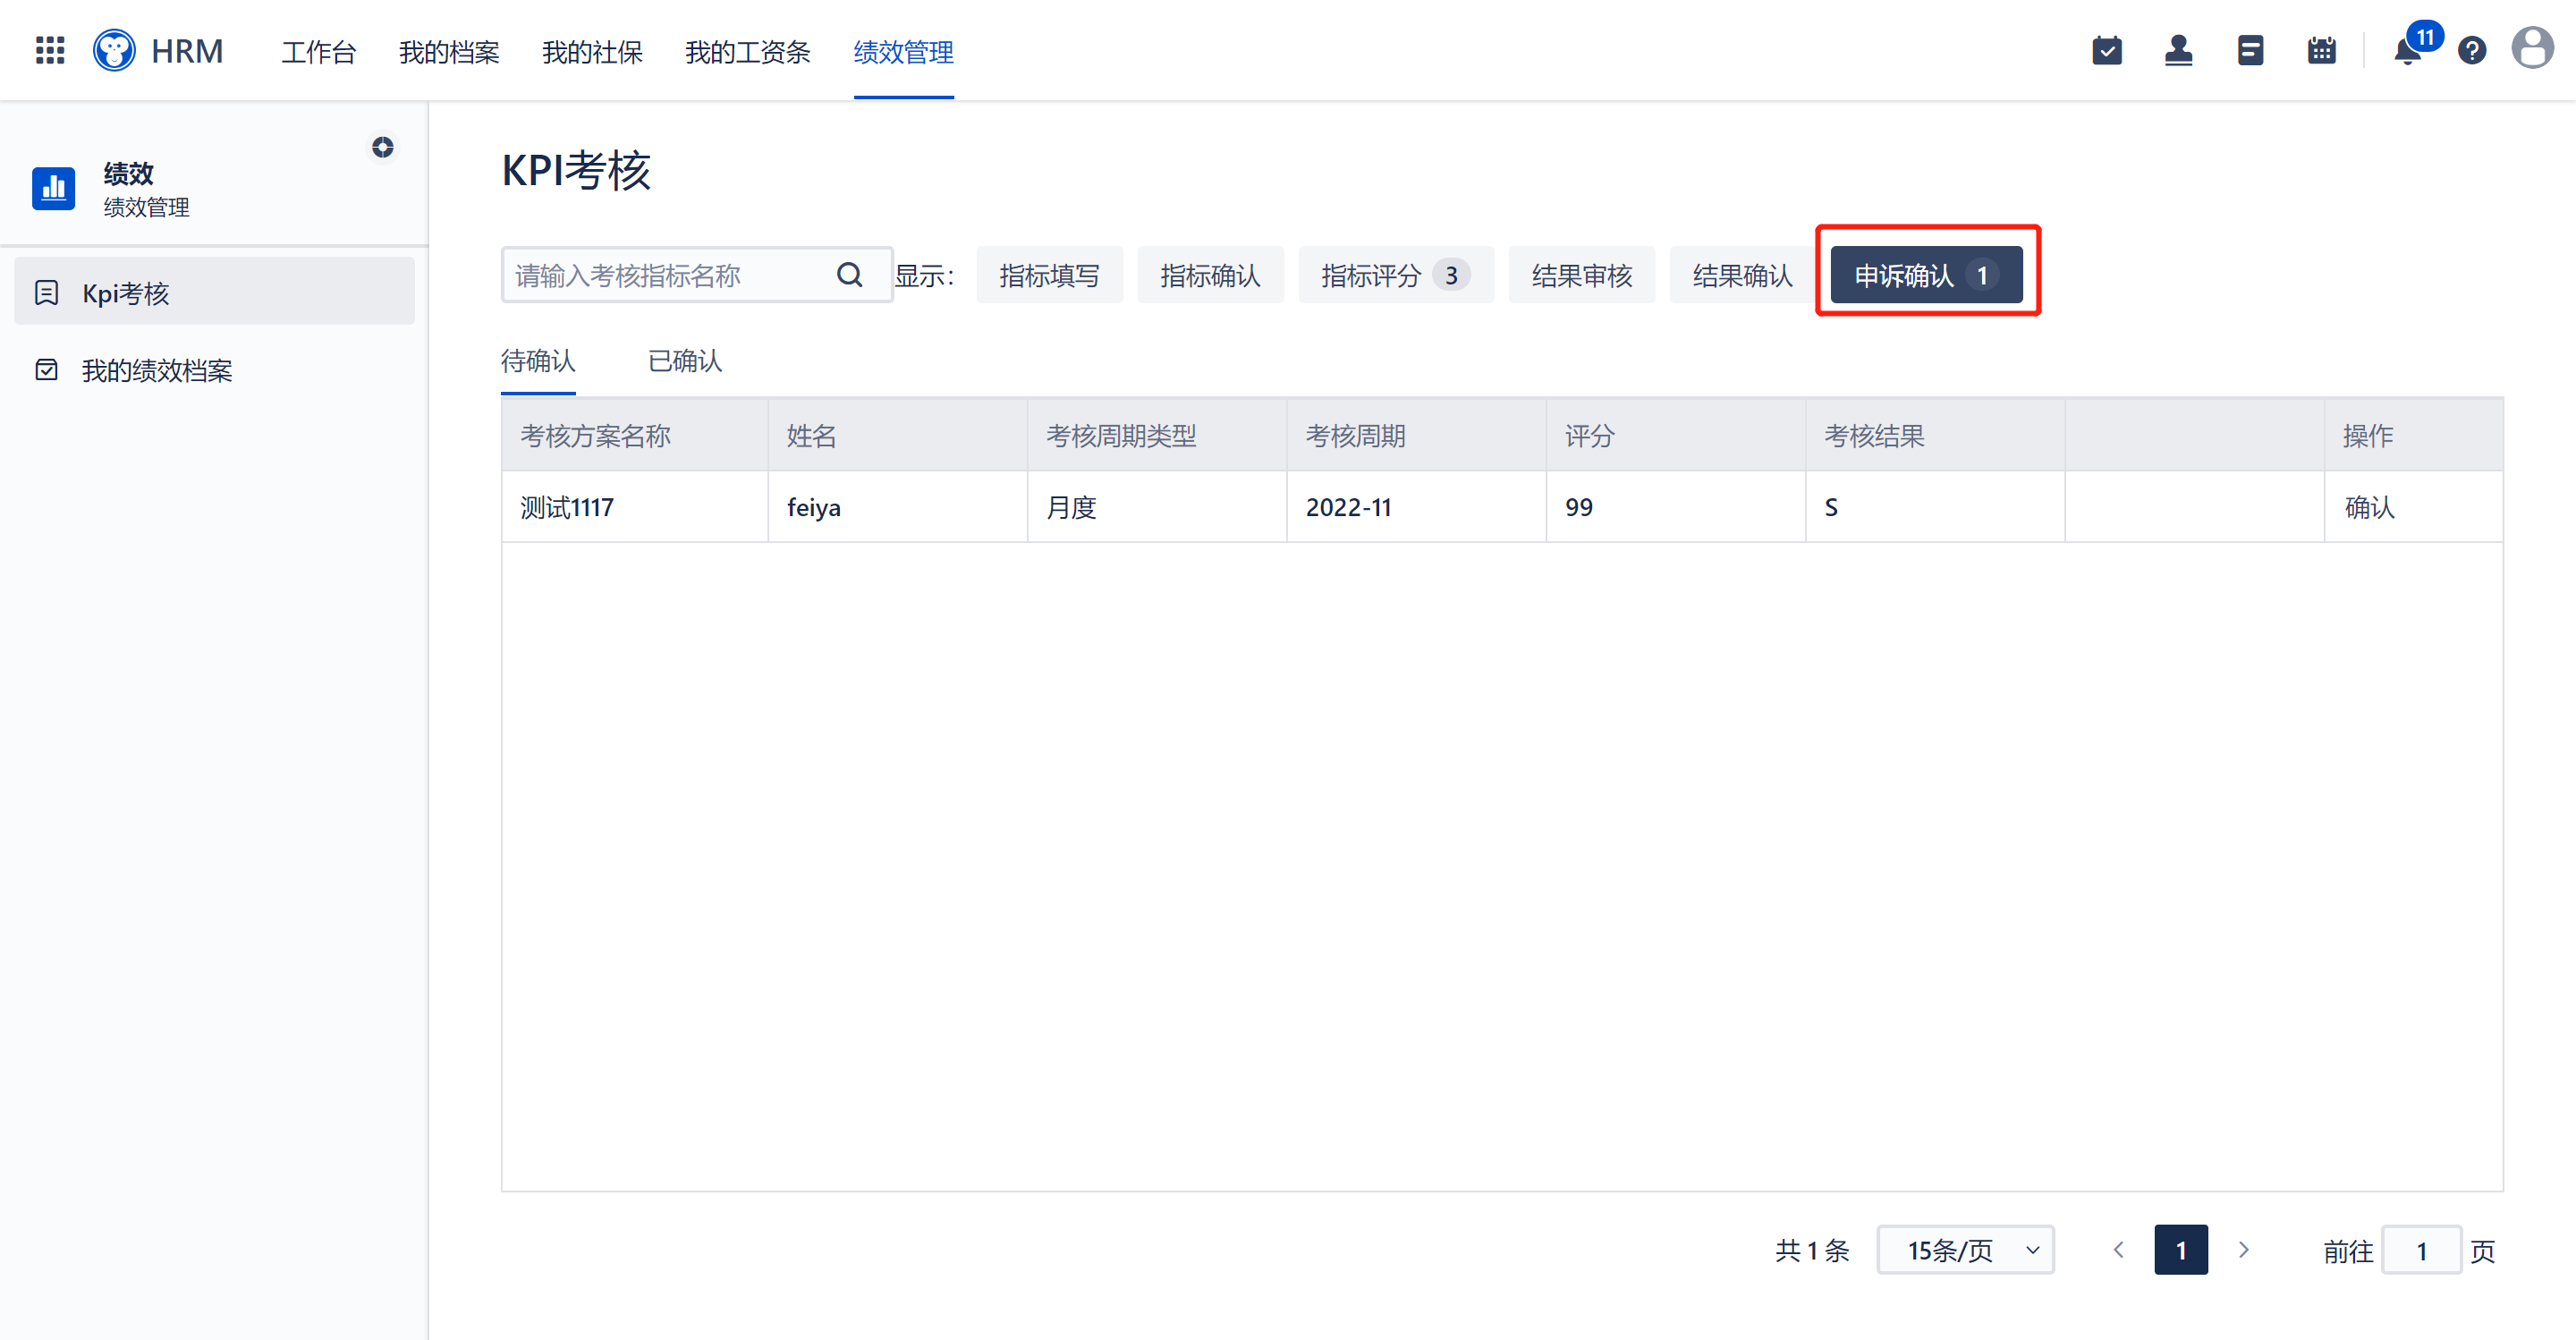Show the 结果确认 filter
This screenshot has height=1340, width=2576.
[x=1743, y=275]
